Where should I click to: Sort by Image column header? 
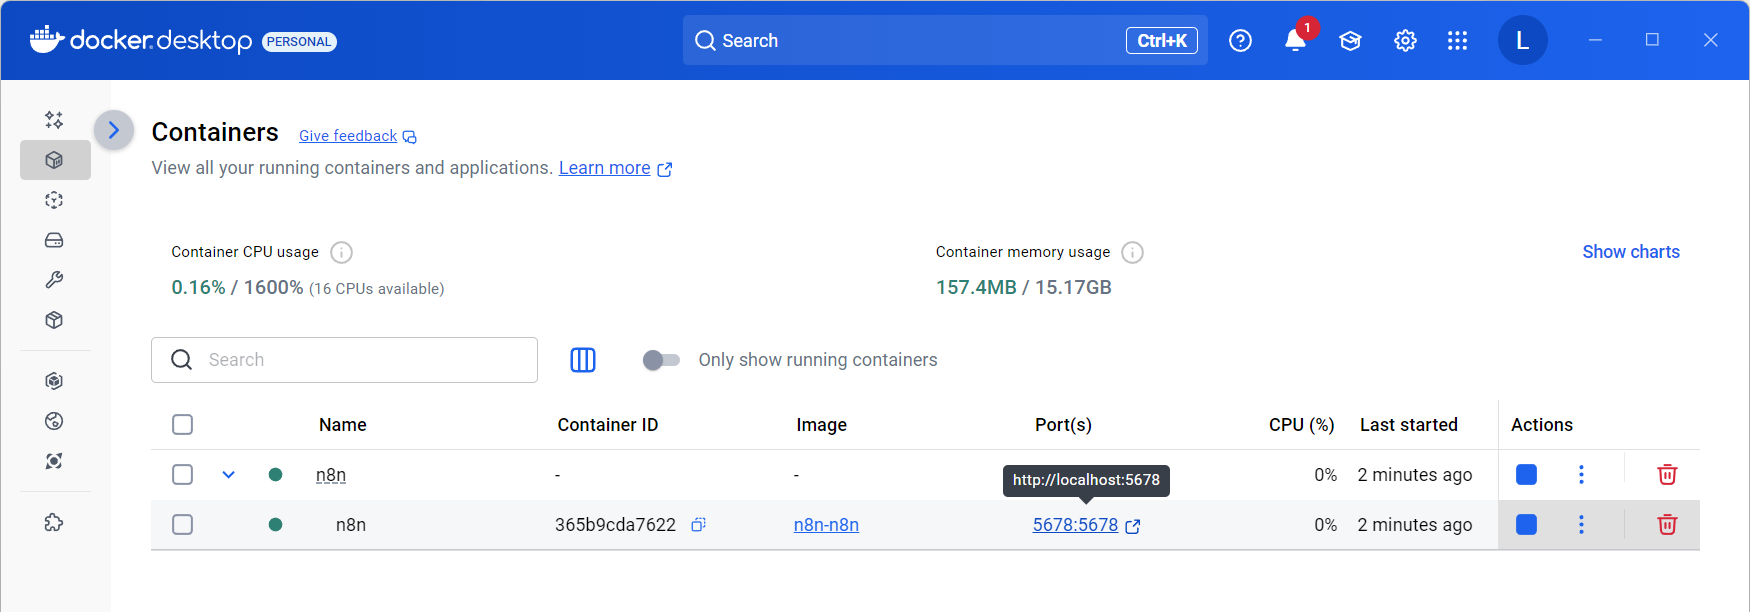coord(821,425)
